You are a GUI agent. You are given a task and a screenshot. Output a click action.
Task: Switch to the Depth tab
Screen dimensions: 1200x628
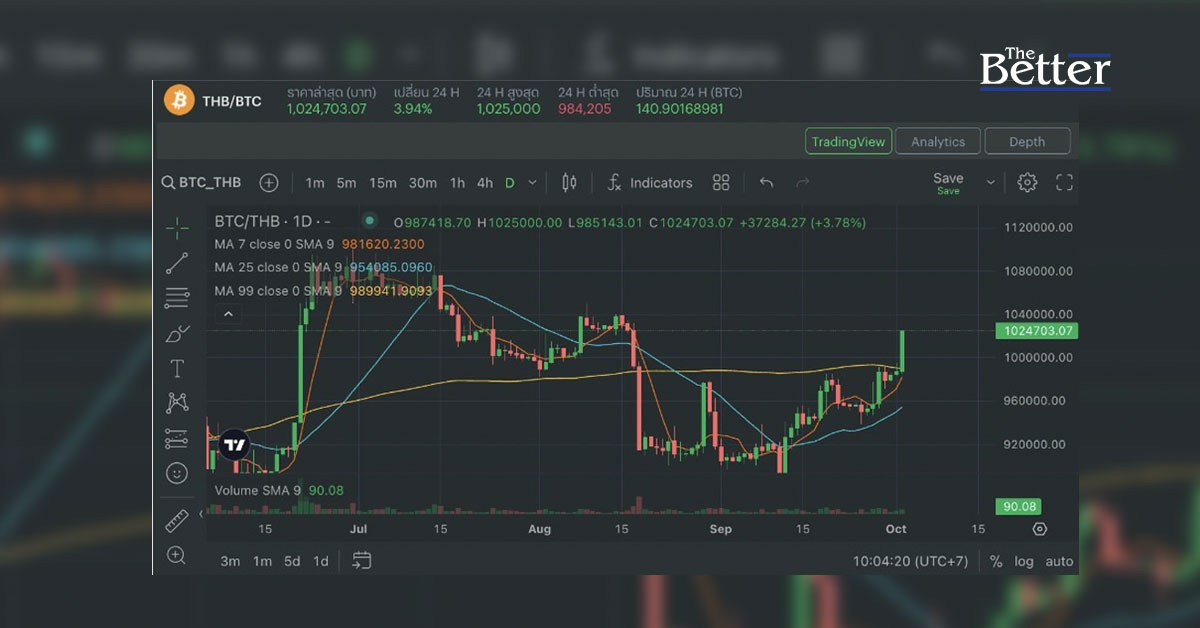point(1026,142)
